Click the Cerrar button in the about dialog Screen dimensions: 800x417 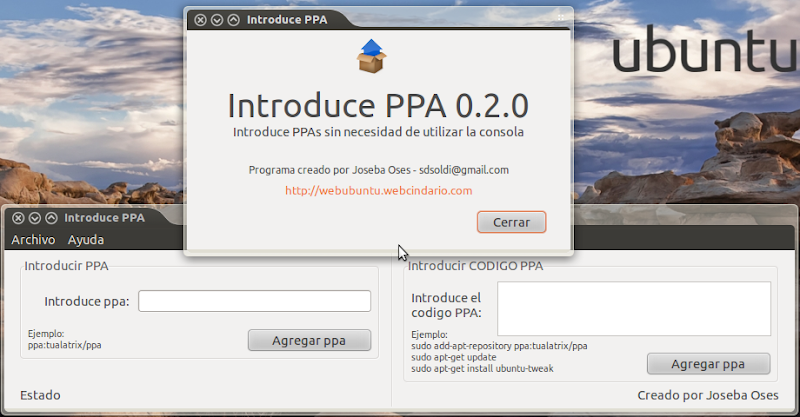[x=511, y=222]
